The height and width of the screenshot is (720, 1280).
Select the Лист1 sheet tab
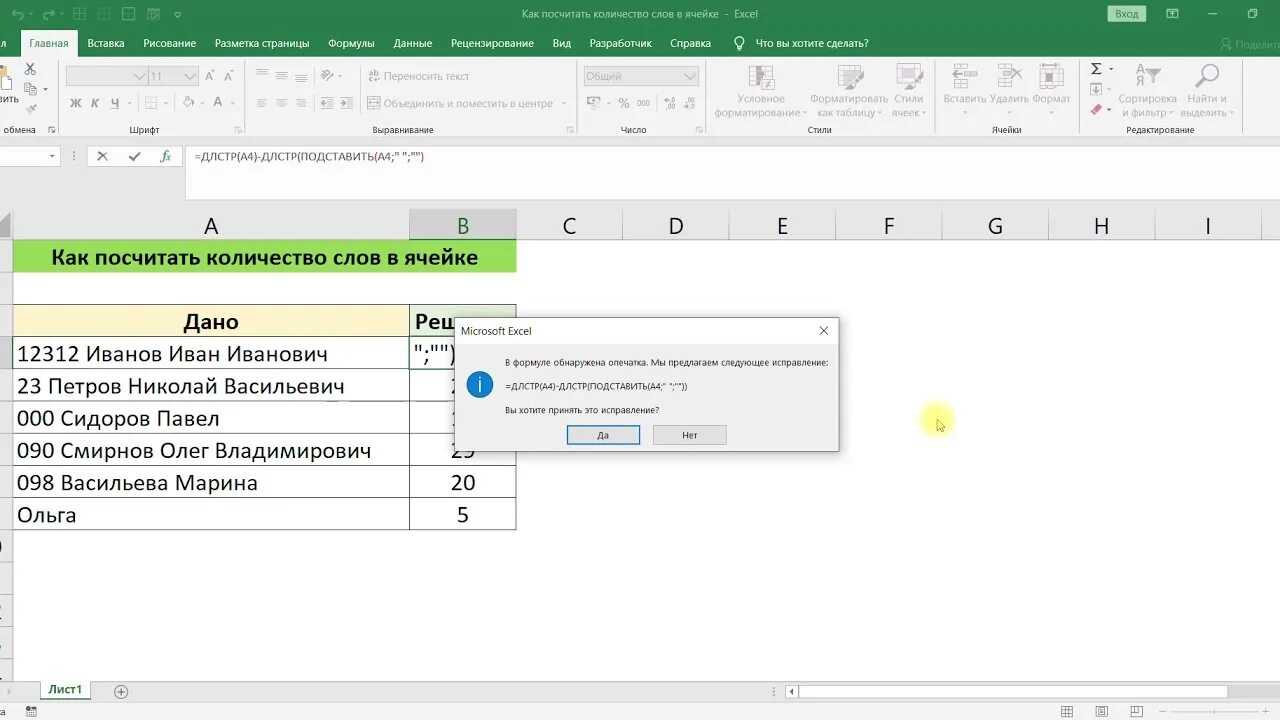point(65,690)
